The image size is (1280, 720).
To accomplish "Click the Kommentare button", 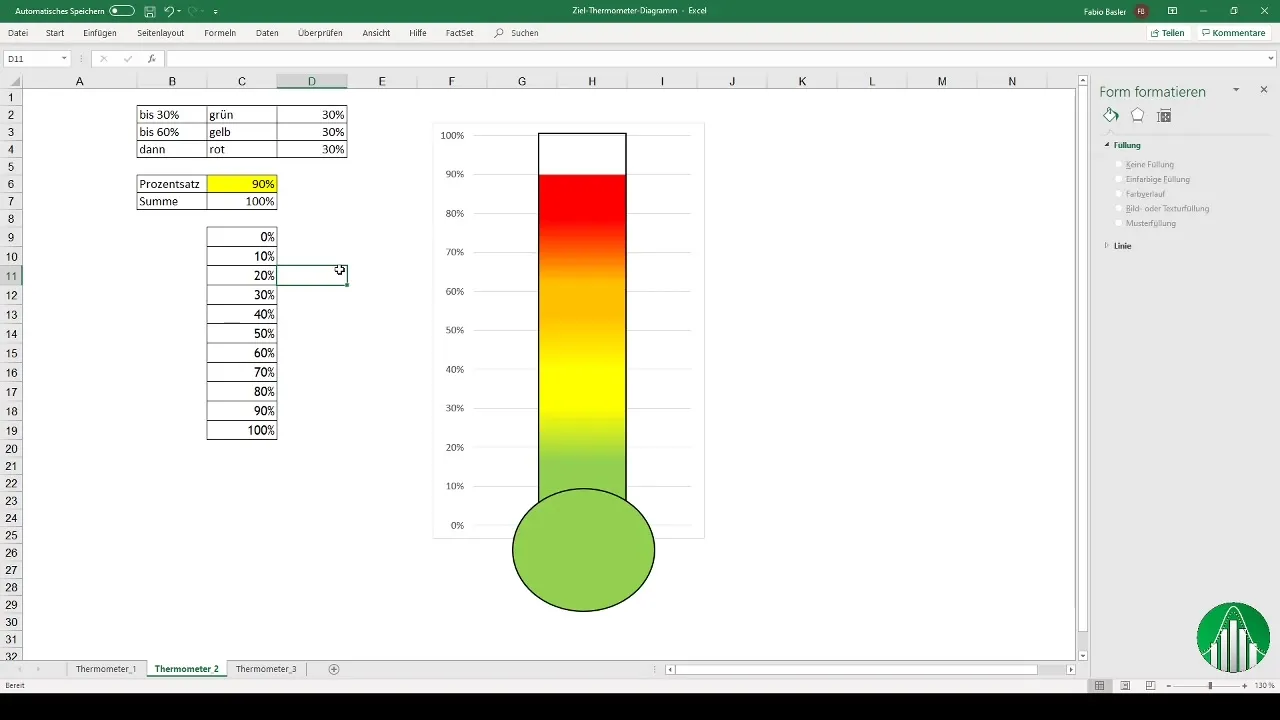I will pyautogui.click(x=1233, y=33).
